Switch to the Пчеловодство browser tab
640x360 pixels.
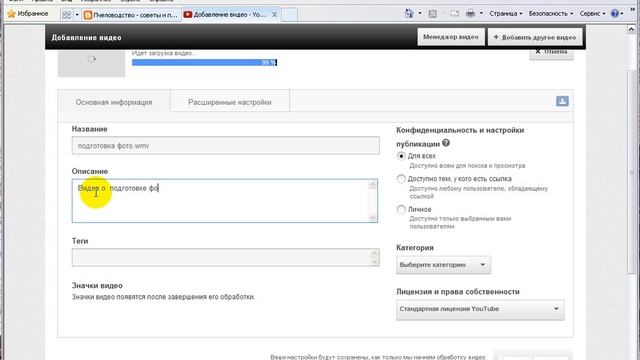pyautogui.click(x=131, y=15)
